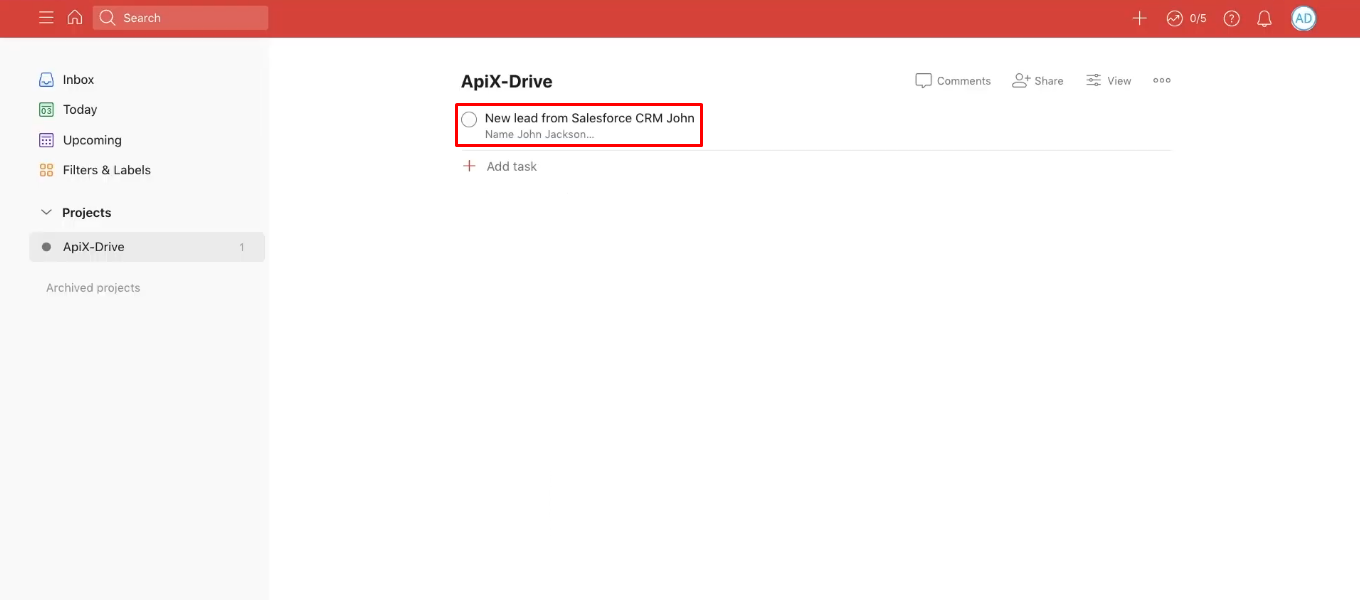Open Archived projects
Image resolution: width=1360 pixels, height=600 pixels.
pos(92,287)
